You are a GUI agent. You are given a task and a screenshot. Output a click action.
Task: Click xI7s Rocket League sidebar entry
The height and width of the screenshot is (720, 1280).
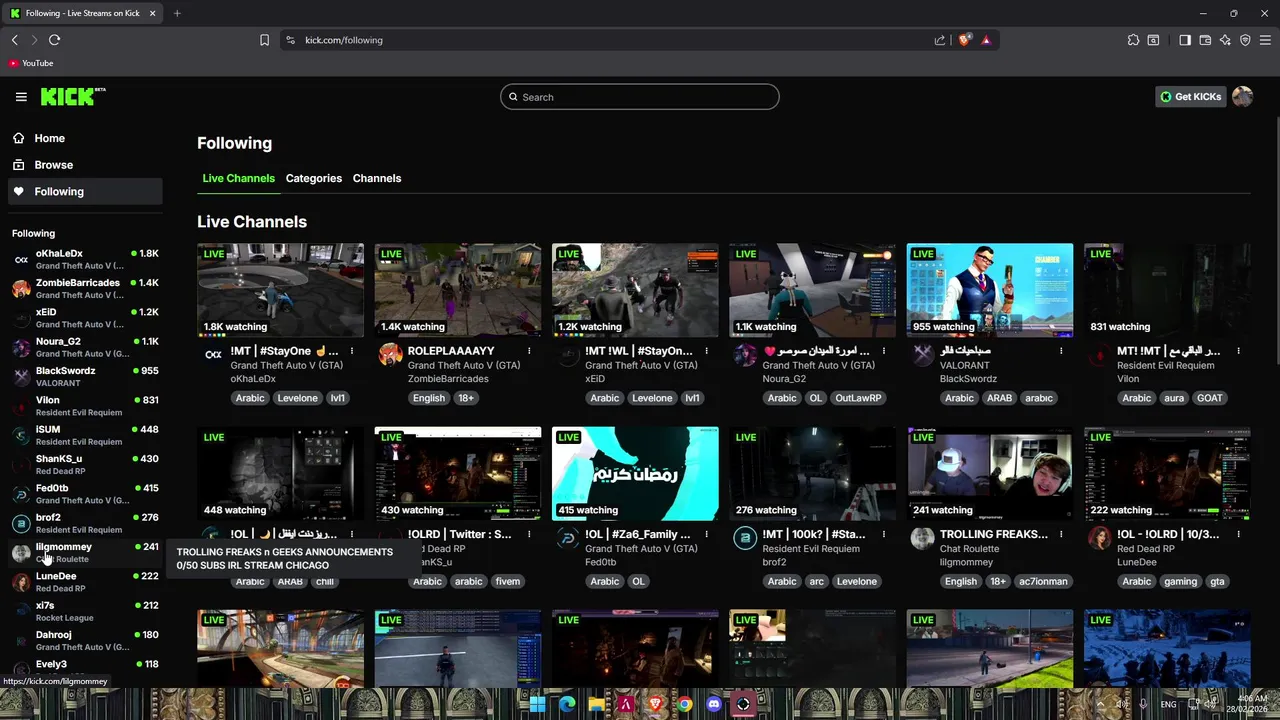click(85, 611)
